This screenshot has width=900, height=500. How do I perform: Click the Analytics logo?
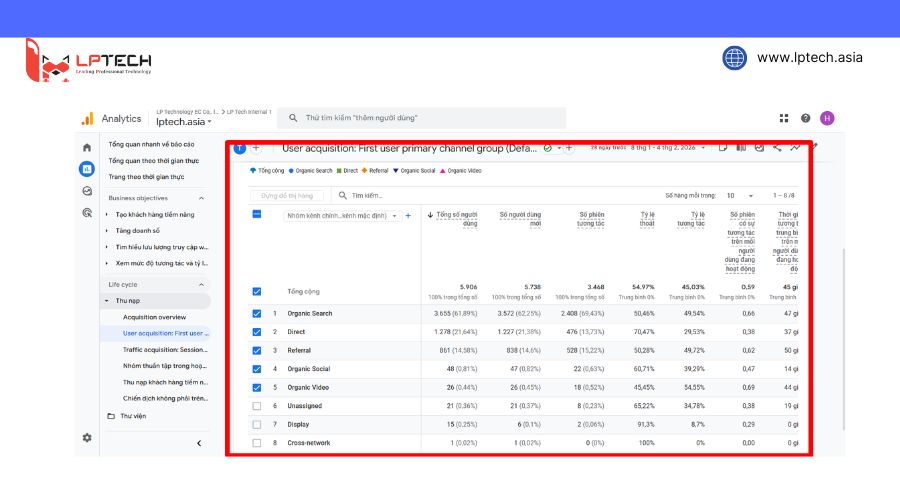87,119
